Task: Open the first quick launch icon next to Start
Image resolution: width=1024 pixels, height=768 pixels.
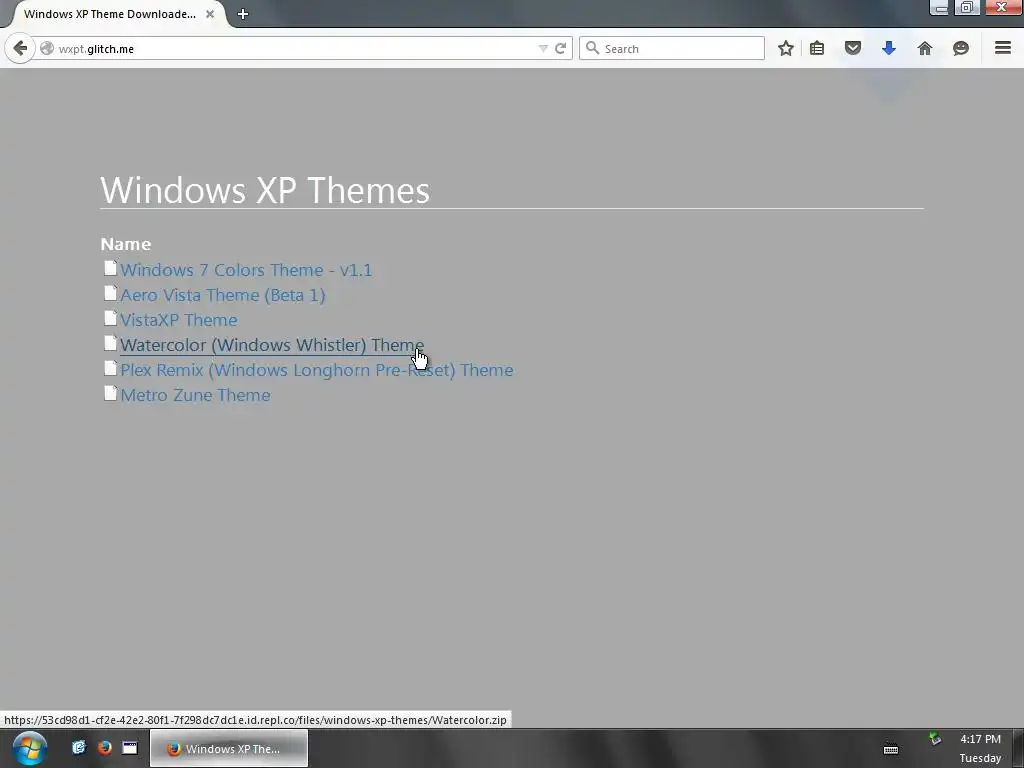Action: click(79, 748)
